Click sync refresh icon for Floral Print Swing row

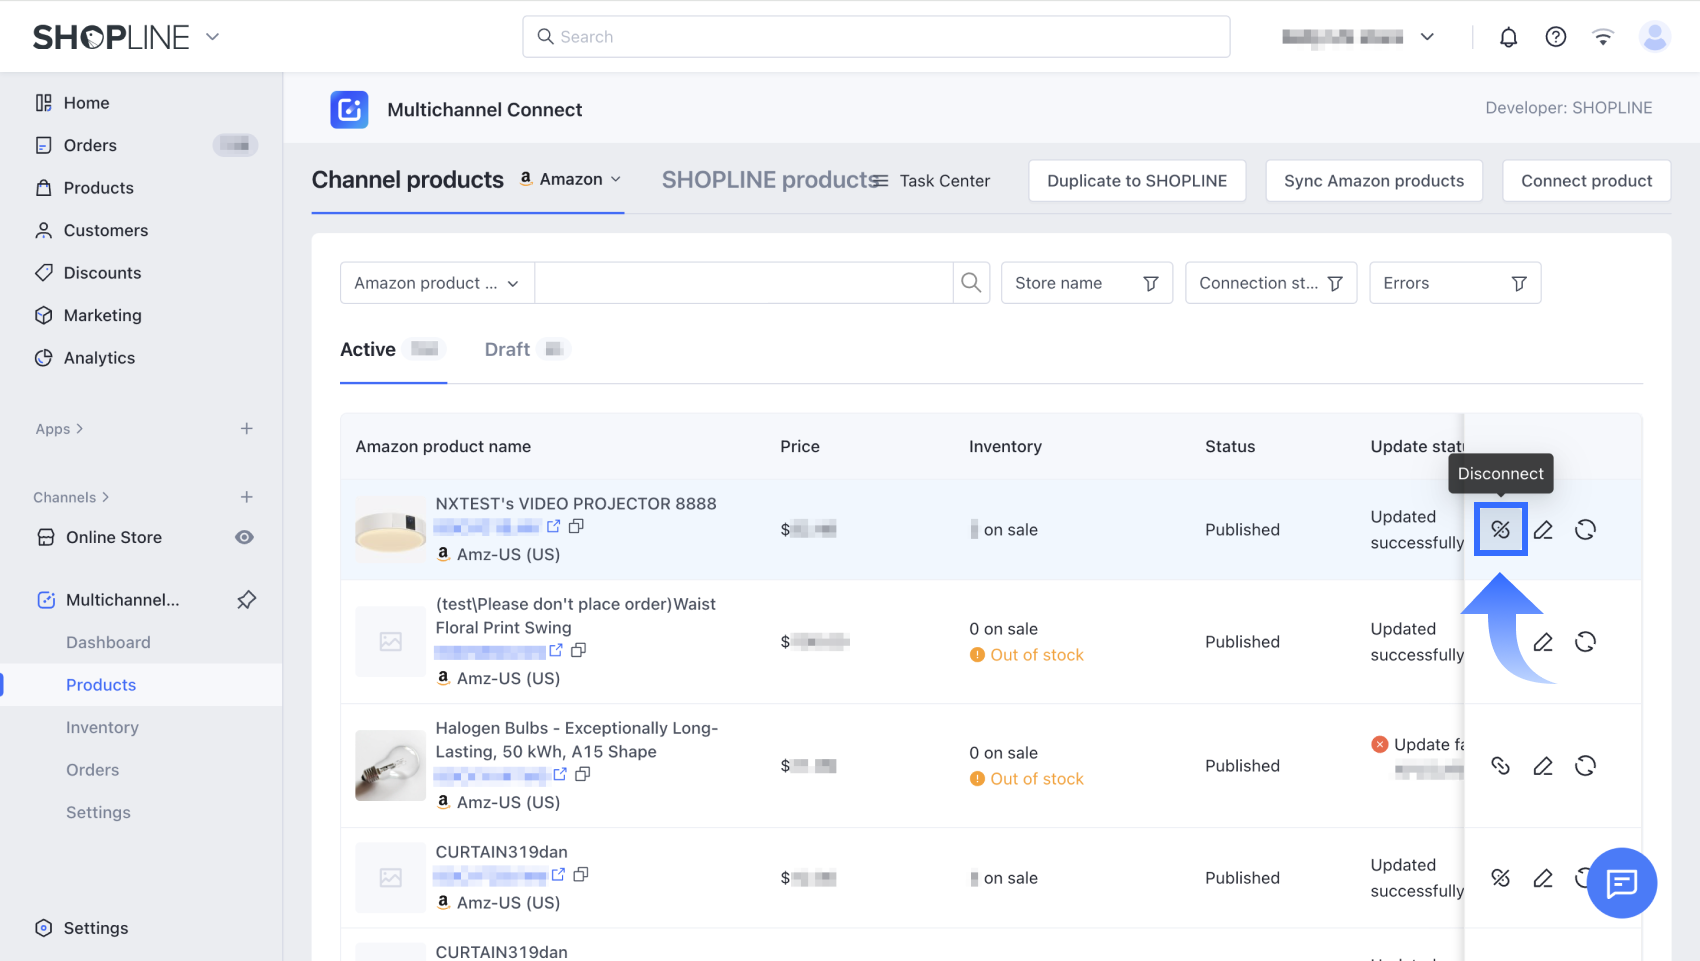(x=1585, y=642)
